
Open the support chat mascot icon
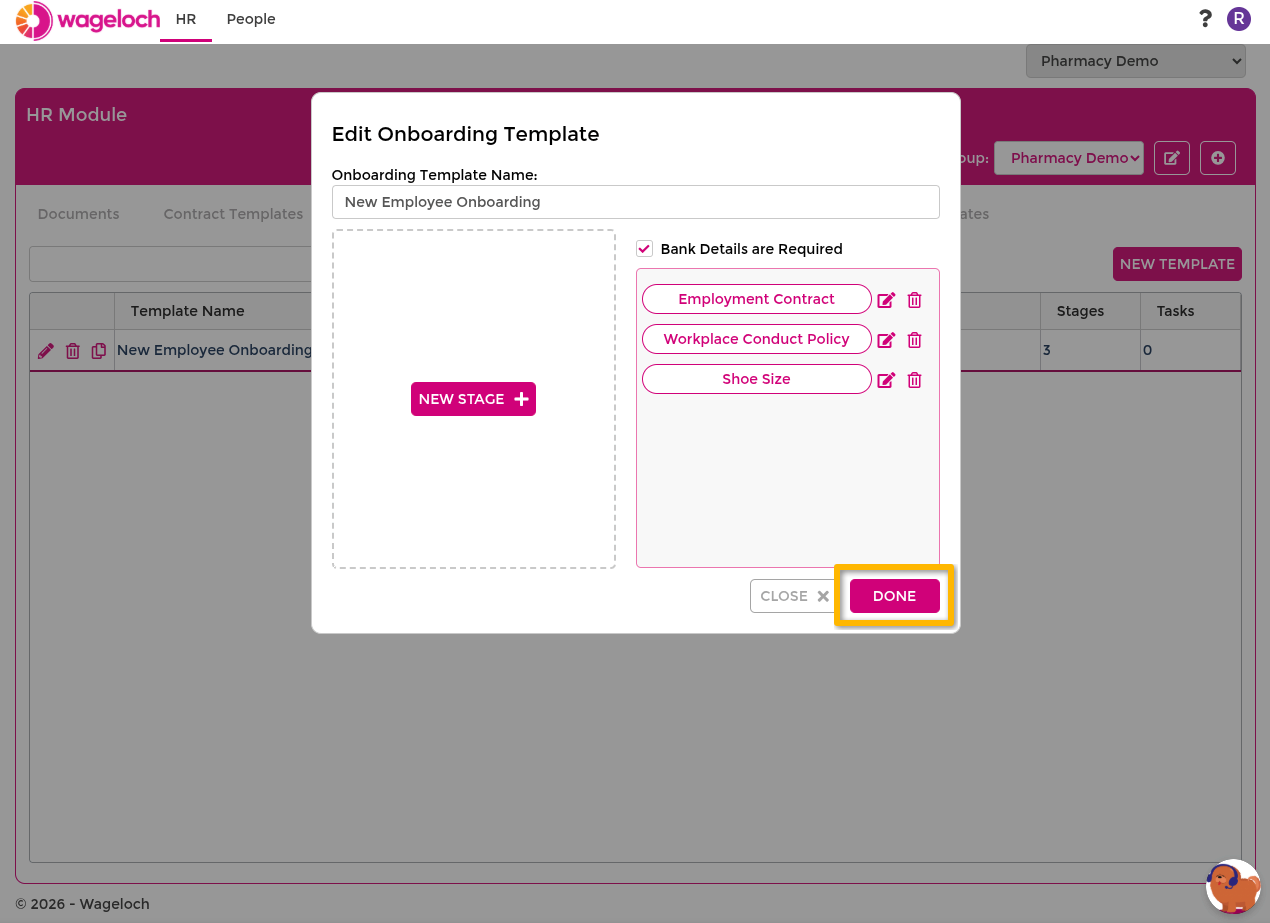1233,886
